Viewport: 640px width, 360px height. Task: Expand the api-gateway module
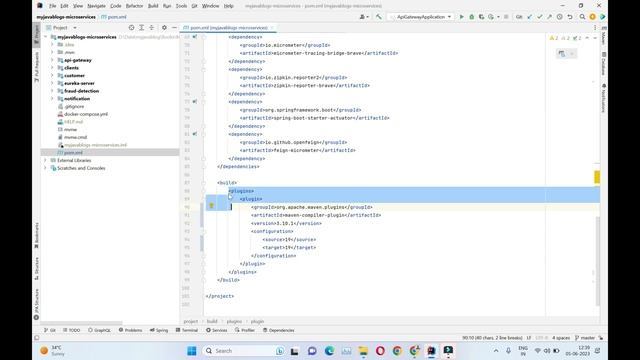52,60
